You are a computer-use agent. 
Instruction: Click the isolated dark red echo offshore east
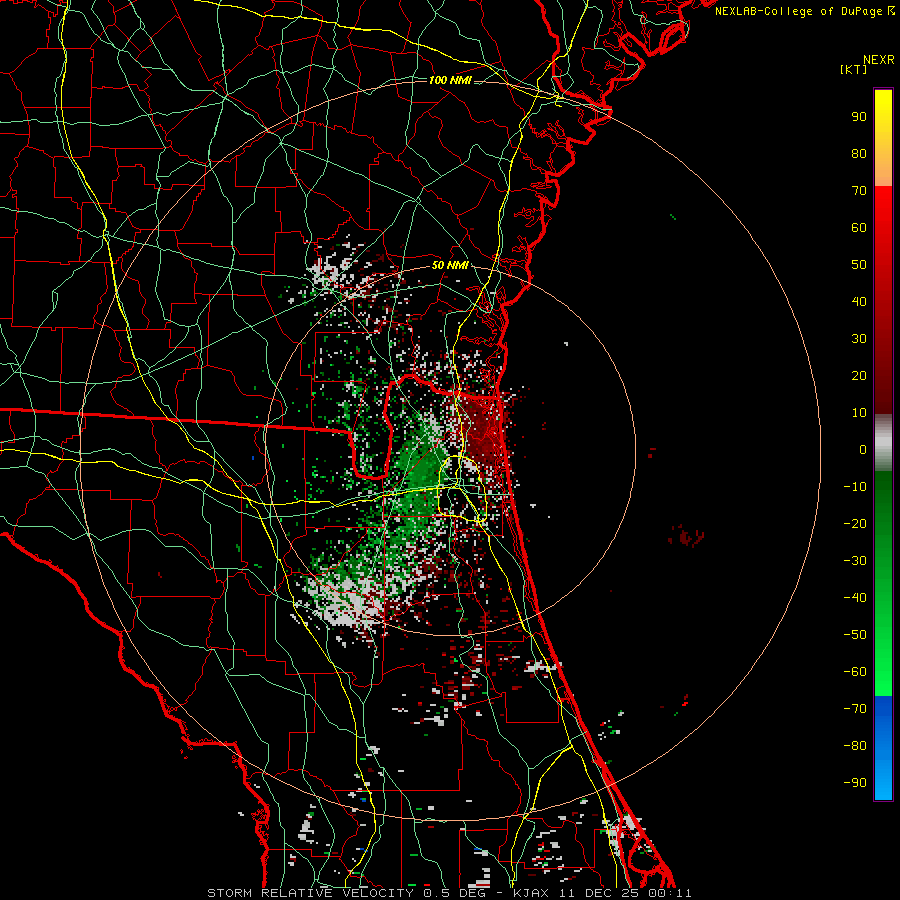pos(686,536)
